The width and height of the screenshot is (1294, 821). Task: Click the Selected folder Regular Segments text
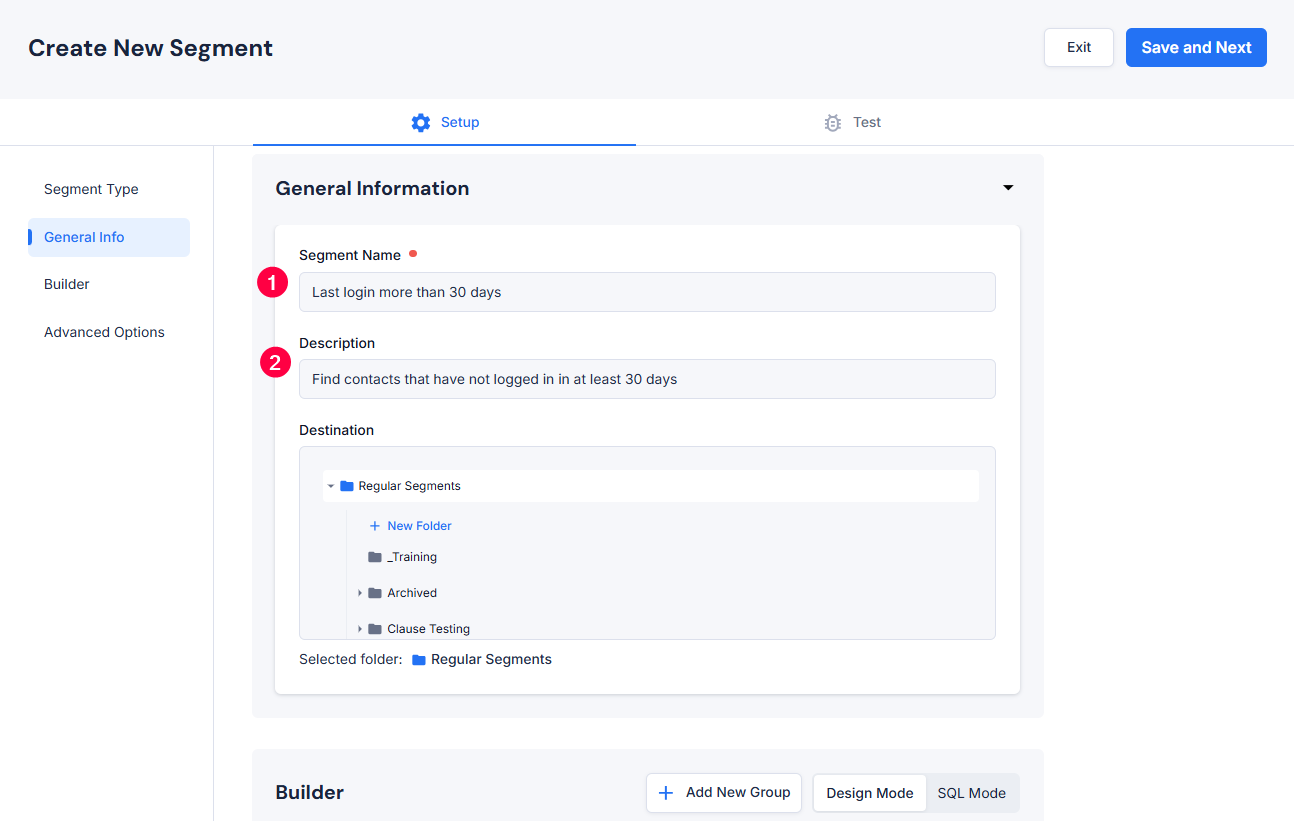pyautogui.click(x=491, y=660)
